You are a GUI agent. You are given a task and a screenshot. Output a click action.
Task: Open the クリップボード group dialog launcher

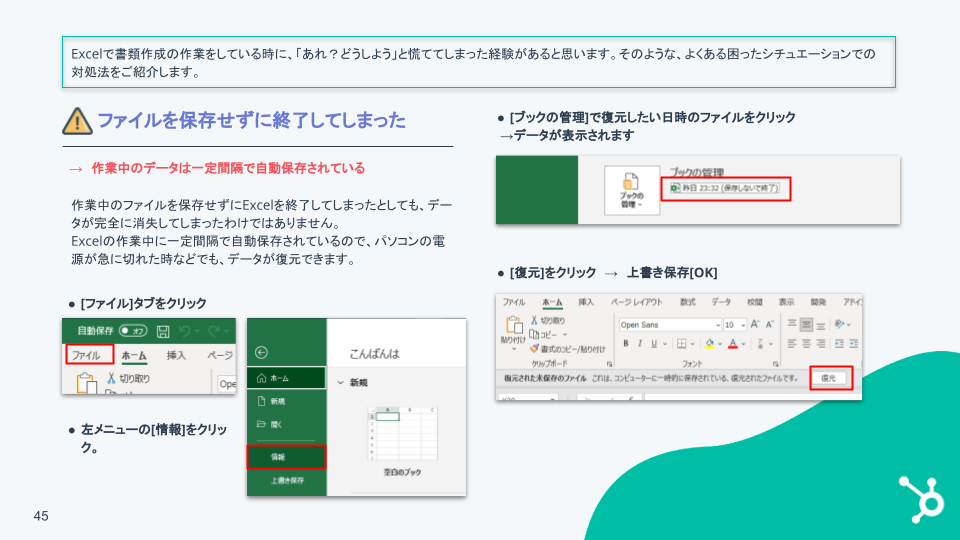pos(609,364)
